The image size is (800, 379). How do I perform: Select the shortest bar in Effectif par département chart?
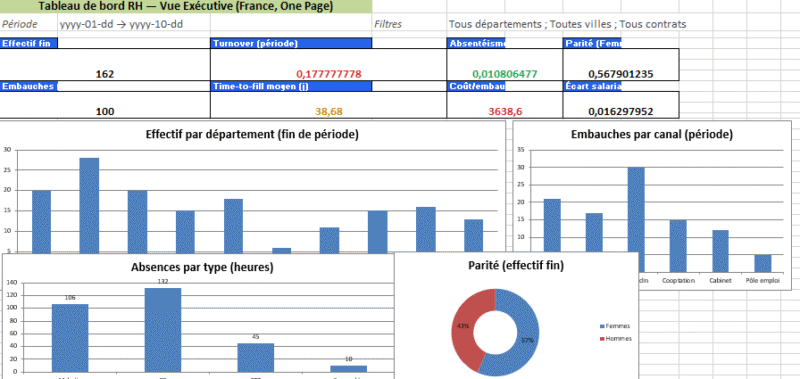pos(282,250)
